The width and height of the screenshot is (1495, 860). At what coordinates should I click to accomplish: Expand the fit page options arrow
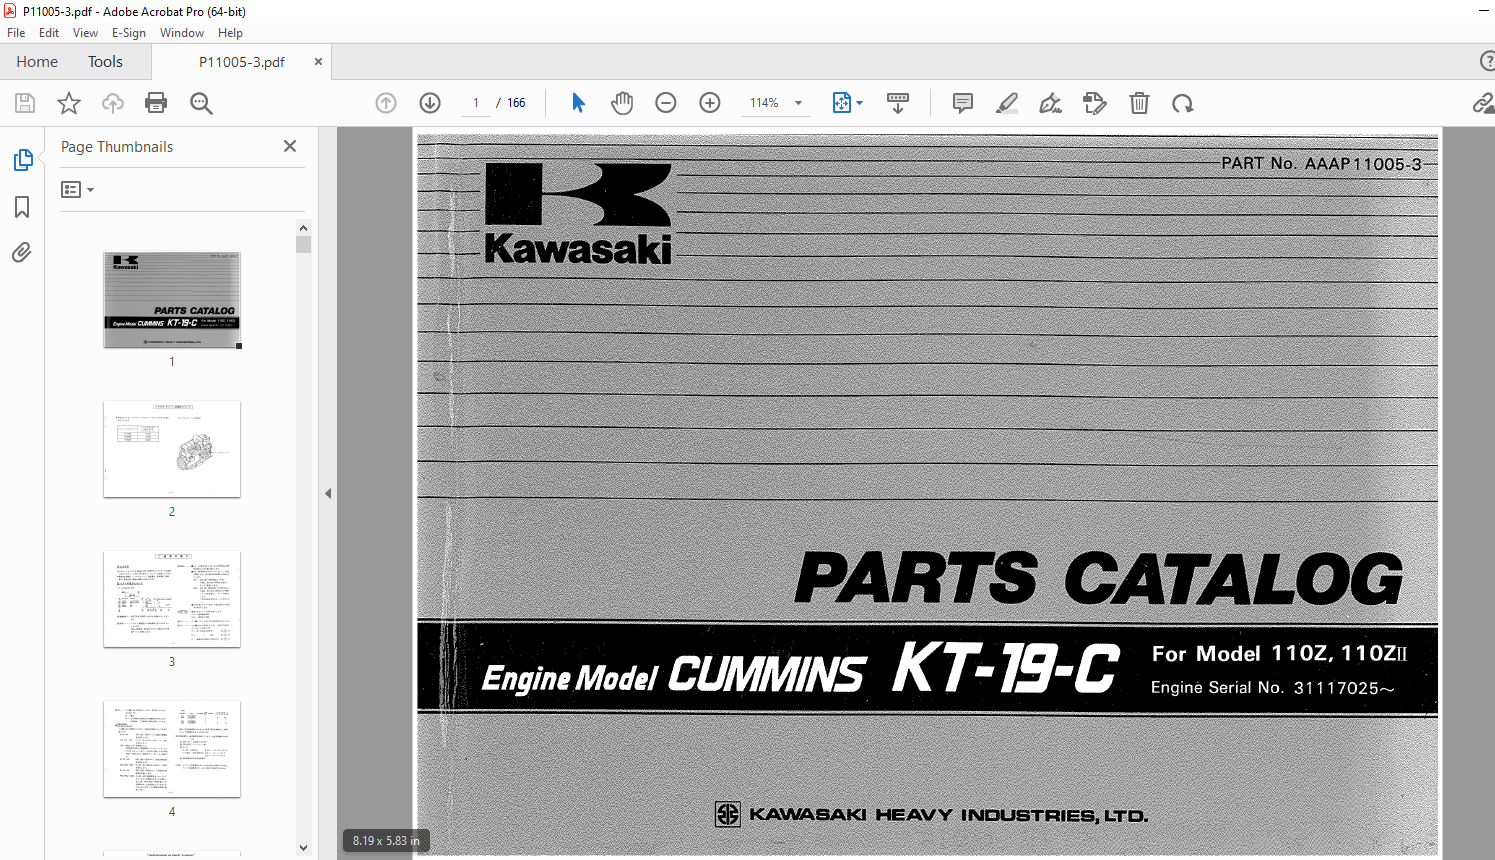coord(859,103)
